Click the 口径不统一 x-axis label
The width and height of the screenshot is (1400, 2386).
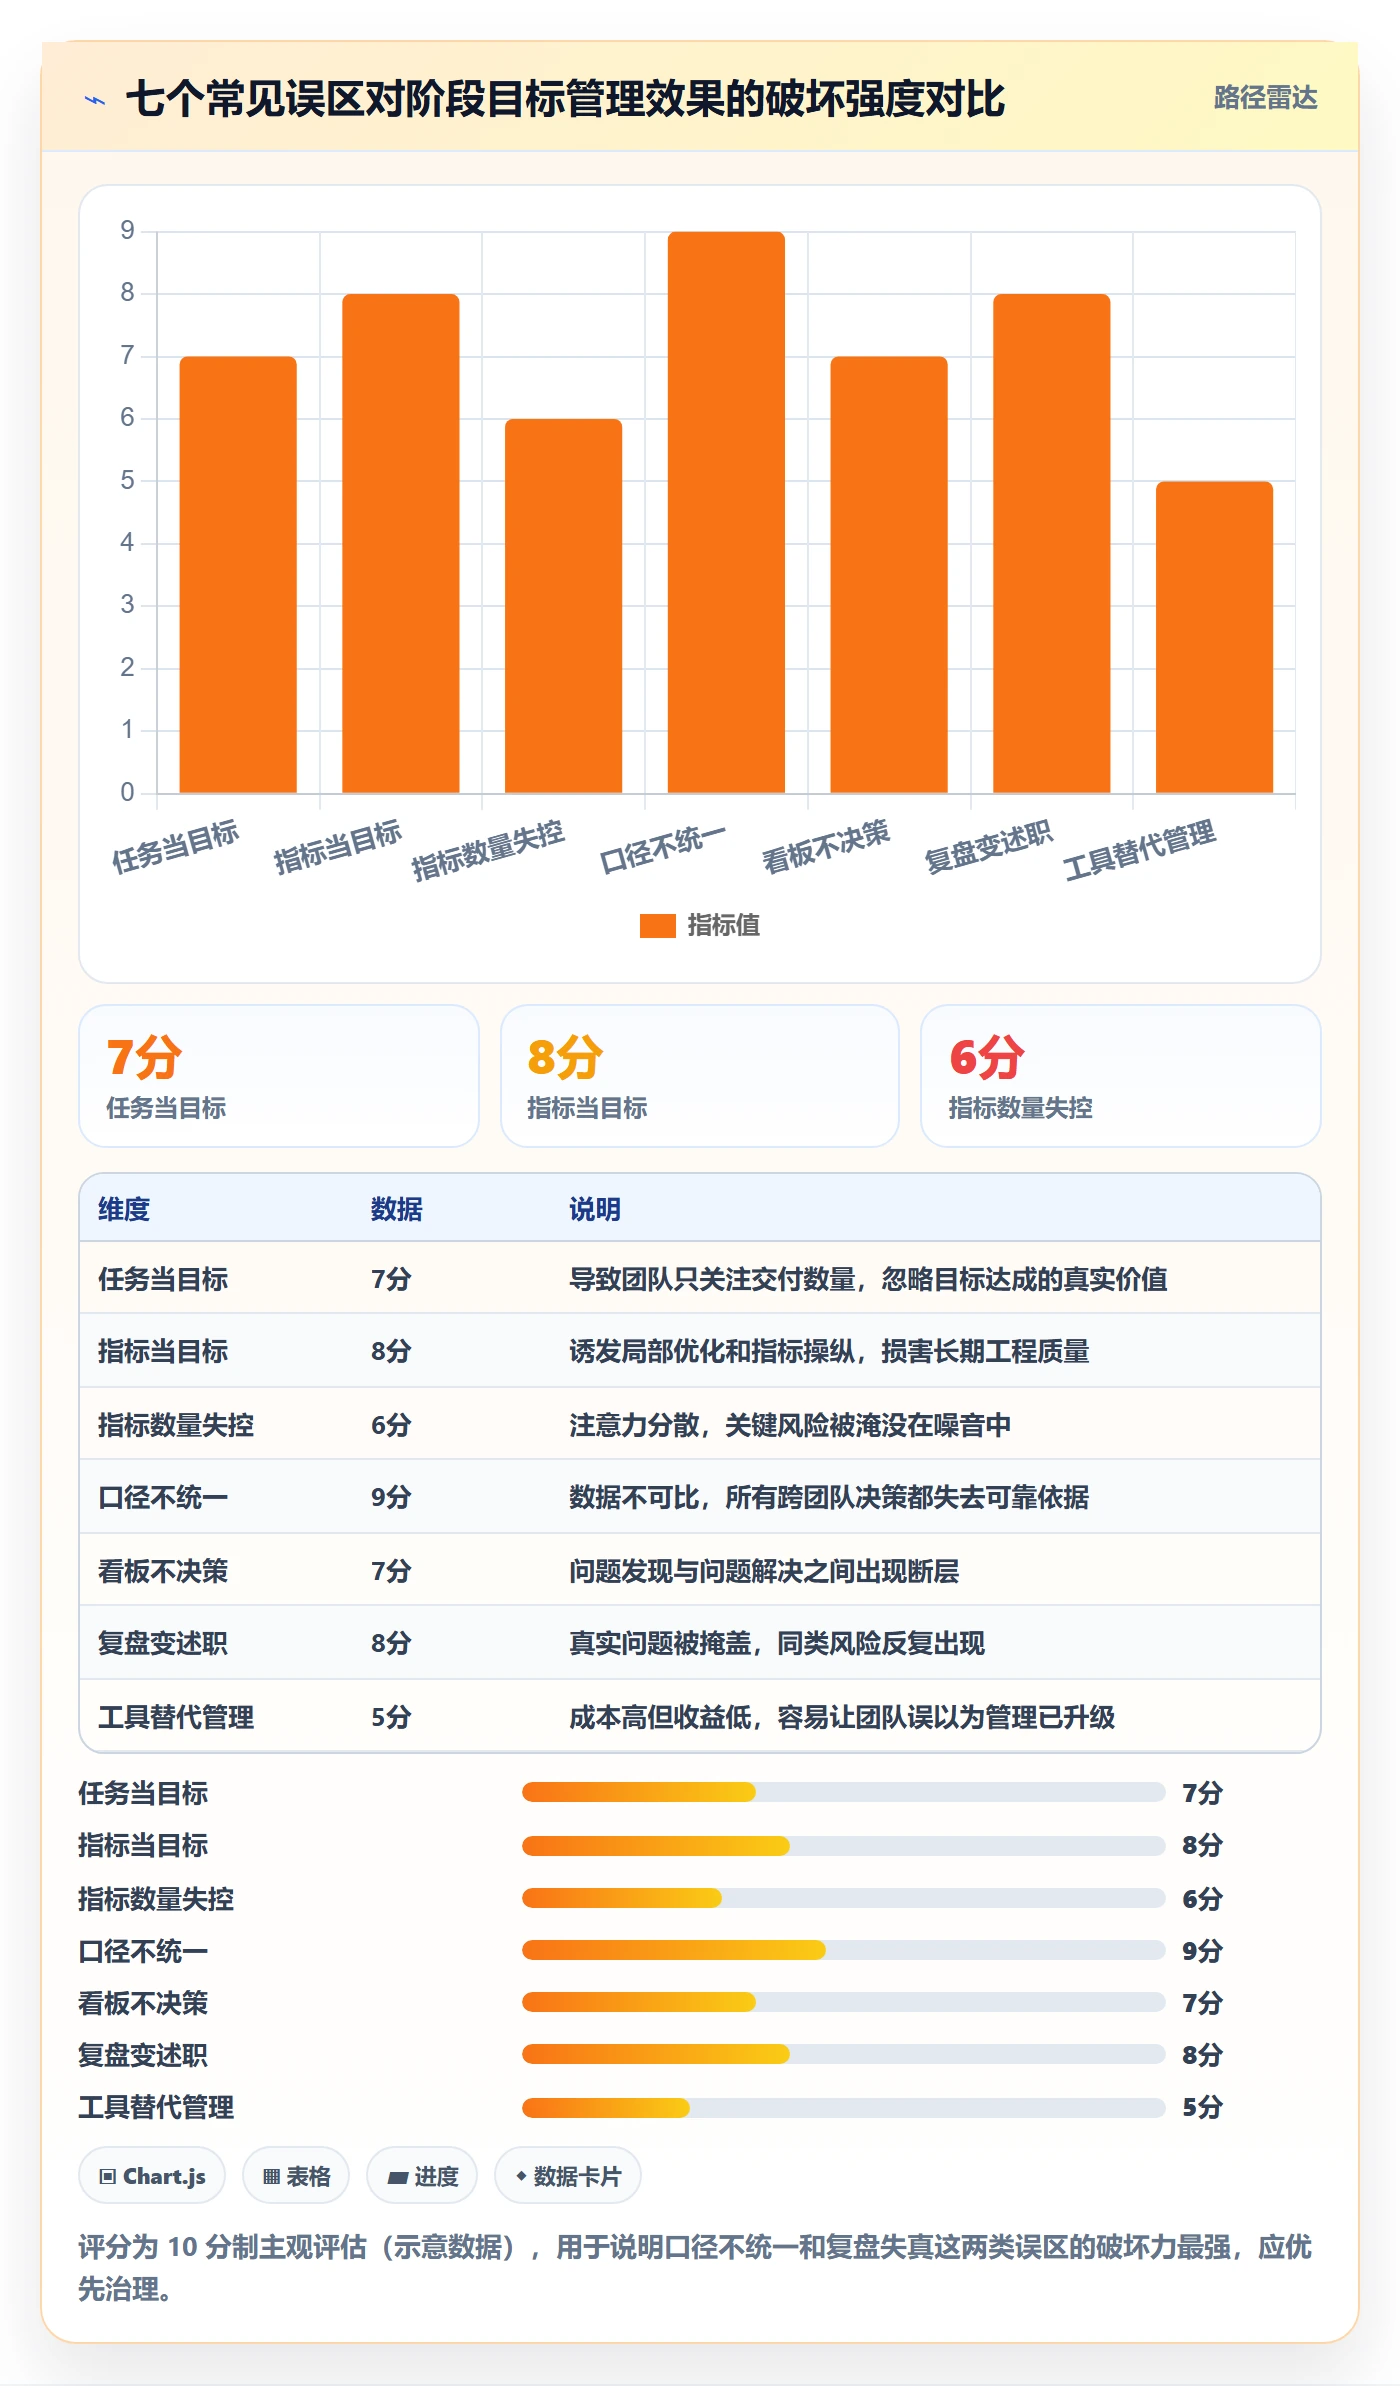662,848
